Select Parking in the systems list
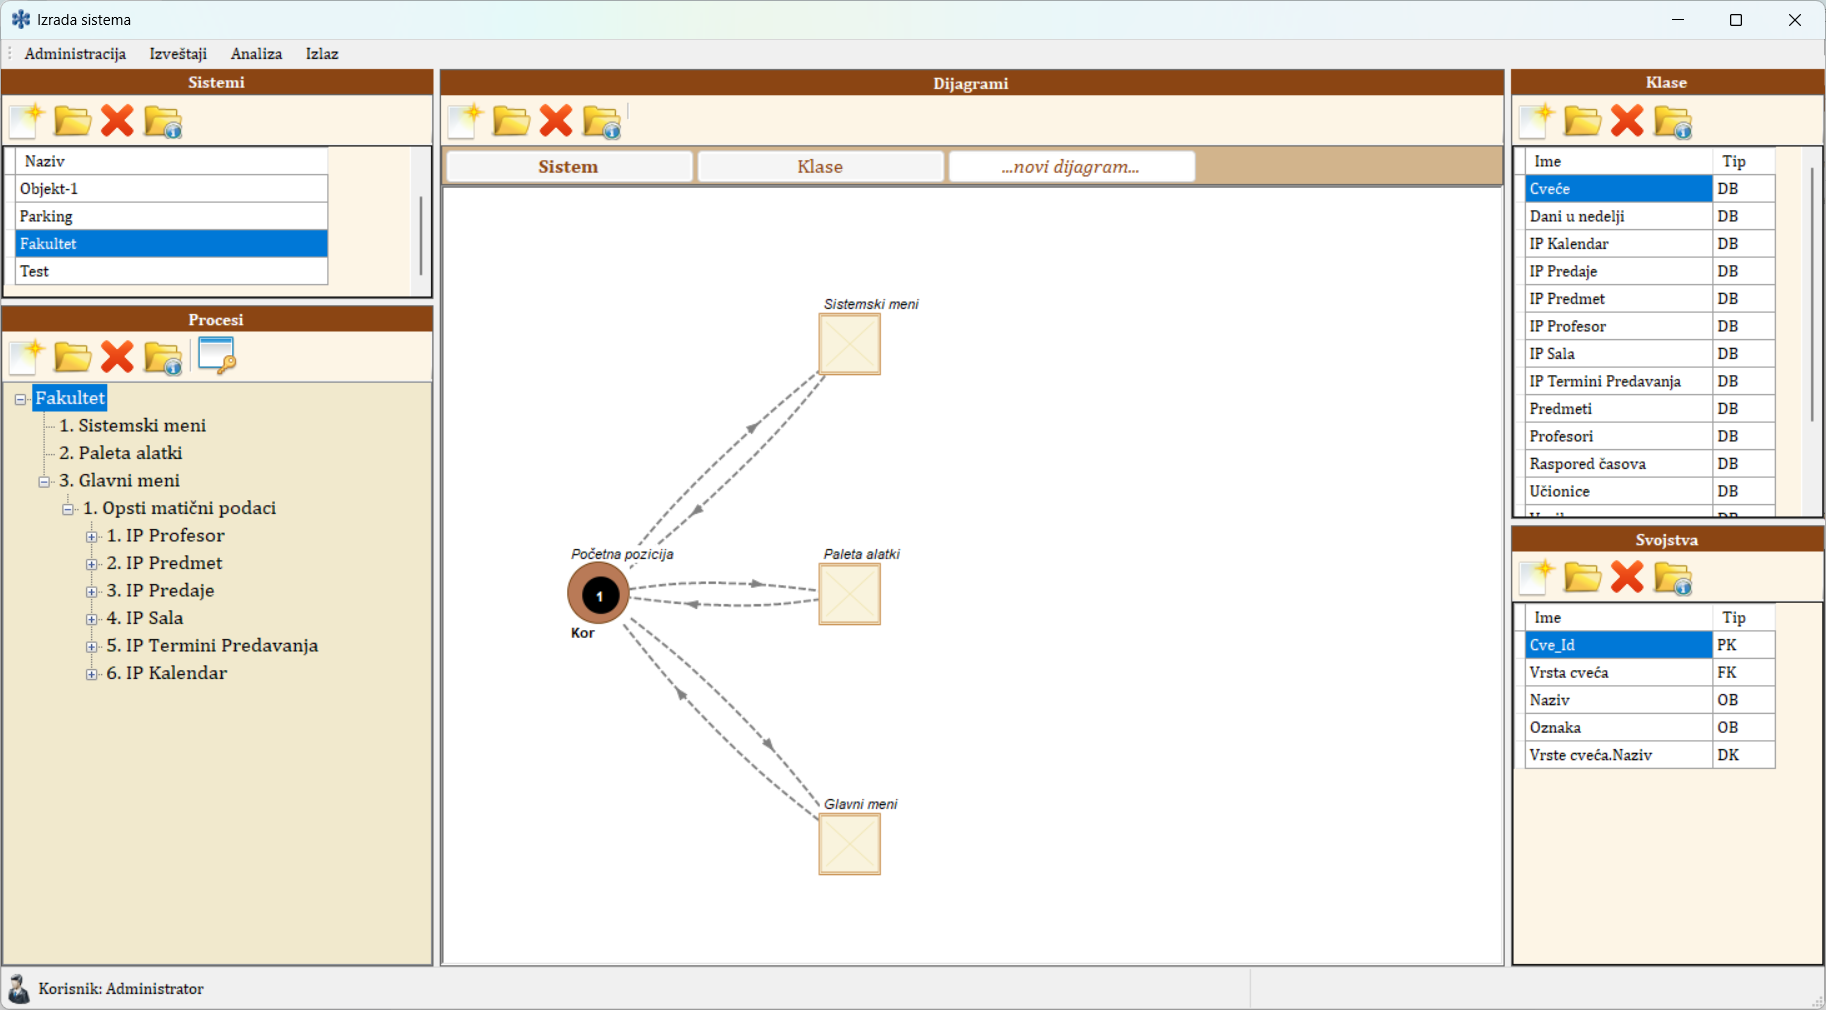1826x1010 pixels. 172,216
